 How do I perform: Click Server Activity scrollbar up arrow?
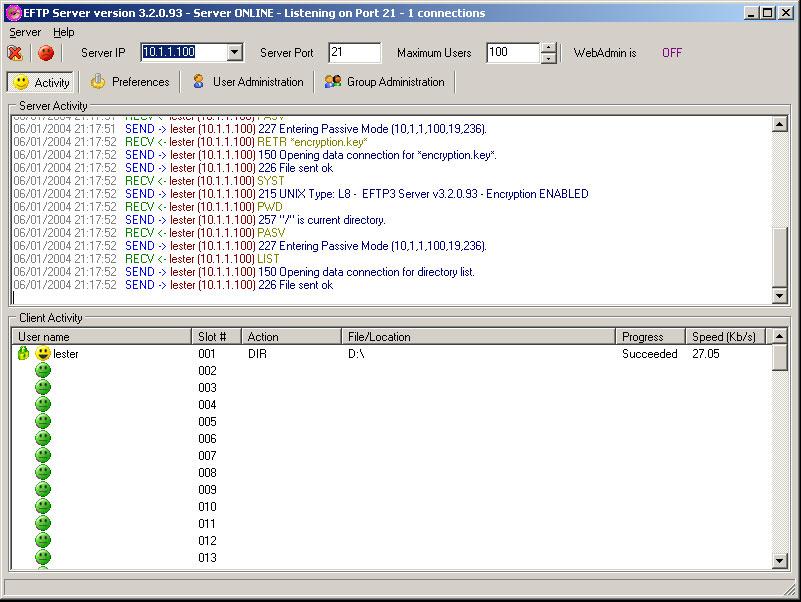tap(780, 124)
